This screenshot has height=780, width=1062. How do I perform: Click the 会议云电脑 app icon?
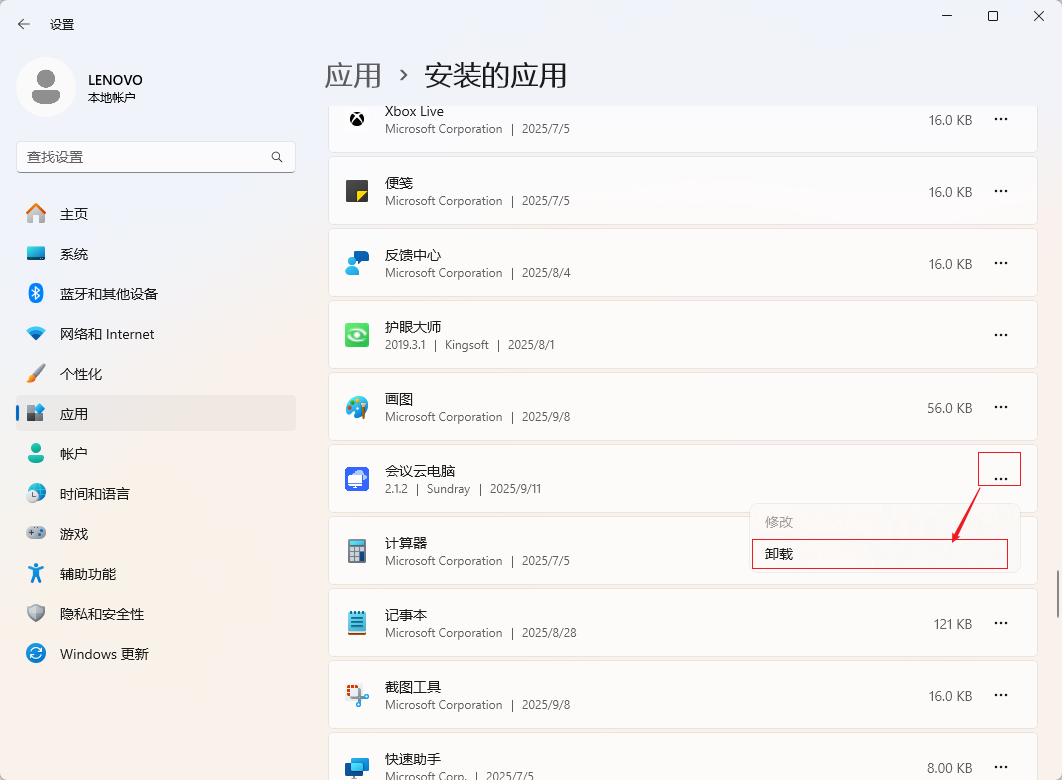(357, 479)
